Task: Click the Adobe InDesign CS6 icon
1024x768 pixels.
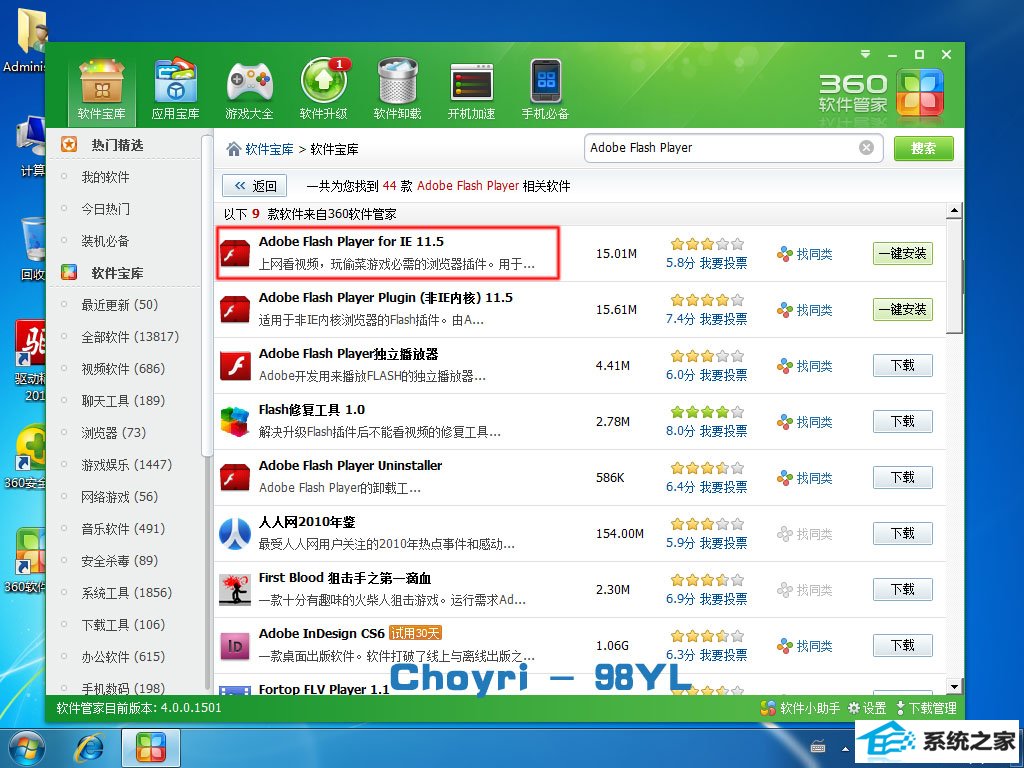Action: tap(234, 646)
